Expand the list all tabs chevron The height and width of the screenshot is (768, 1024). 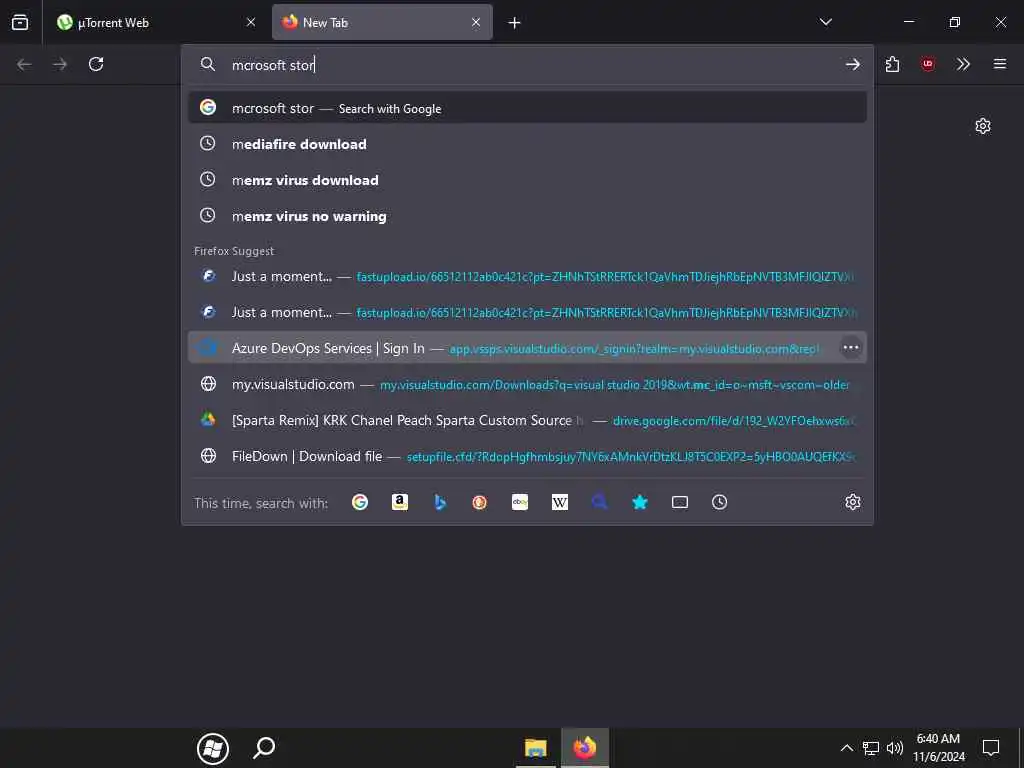click(825, 22)
